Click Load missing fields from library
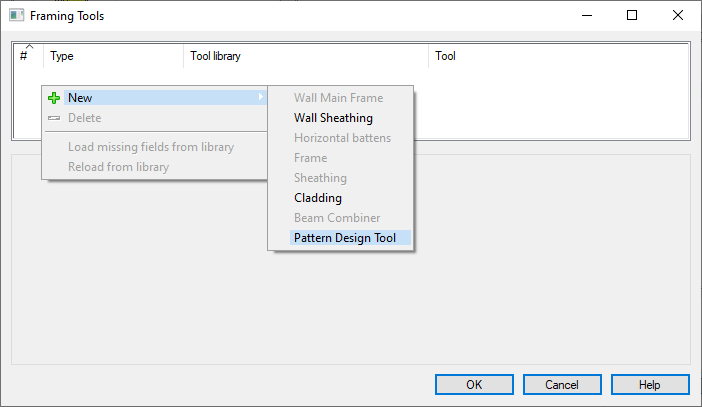 click(x=150, y=147)
